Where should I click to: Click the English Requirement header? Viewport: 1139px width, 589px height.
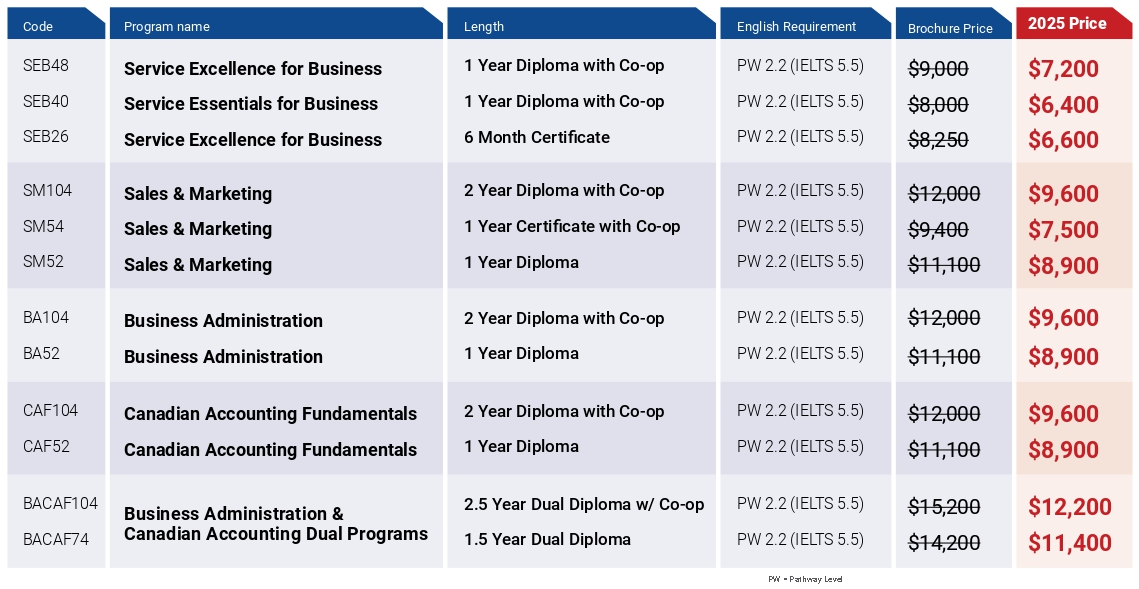point(796,26)
